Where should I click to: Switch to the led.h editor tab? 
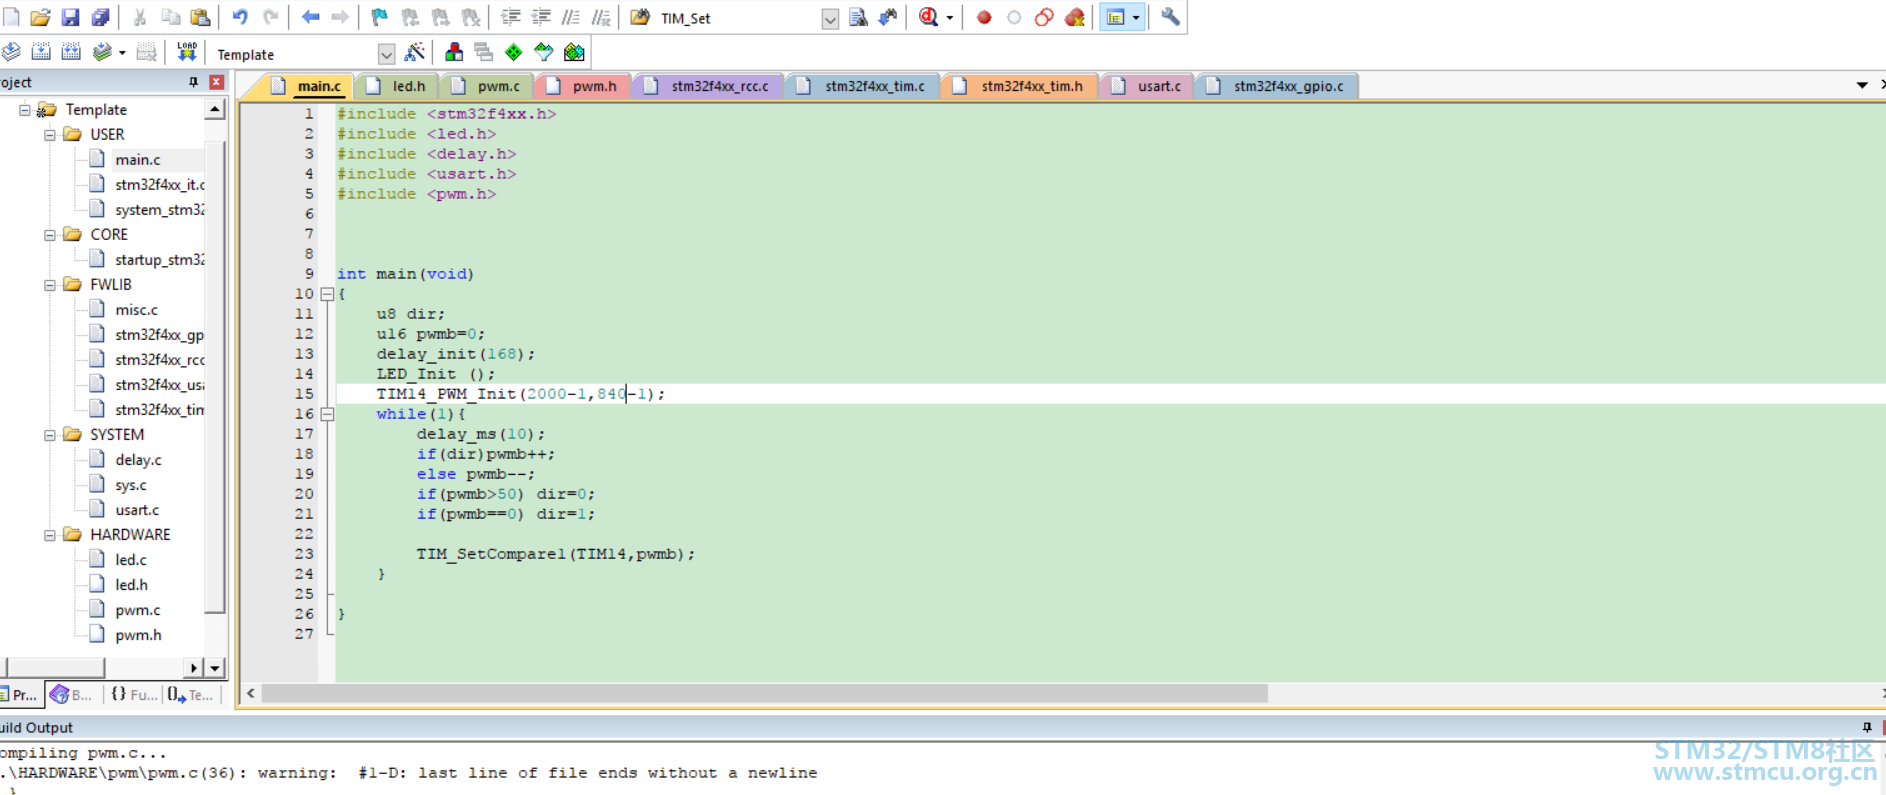coord(397,86)
